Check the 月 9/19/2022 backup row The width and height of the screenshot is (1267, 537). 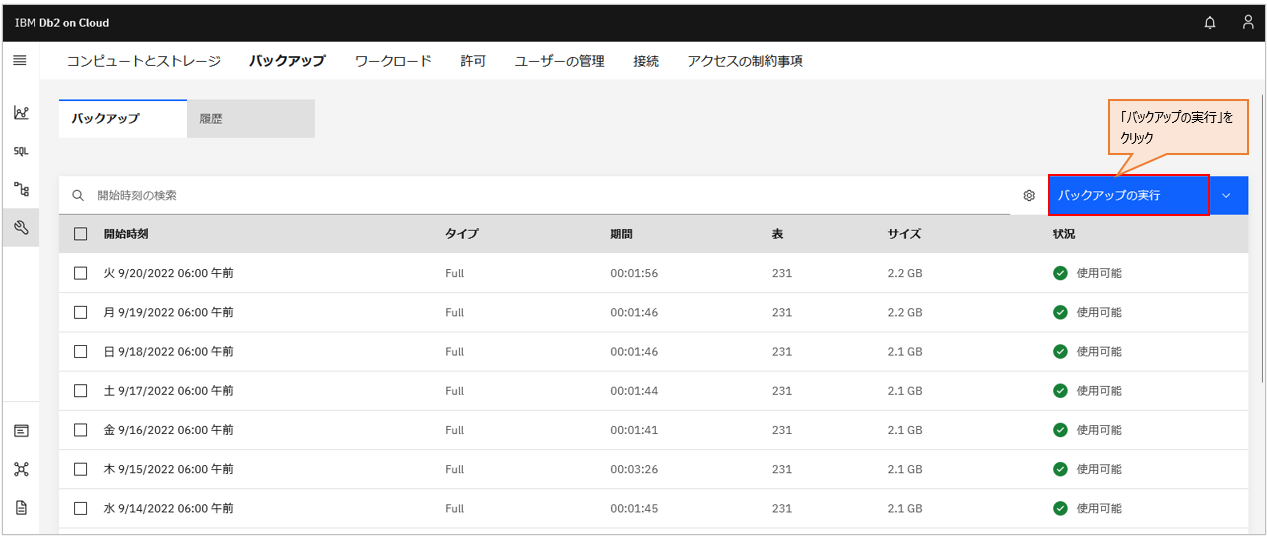click(81, 312)
